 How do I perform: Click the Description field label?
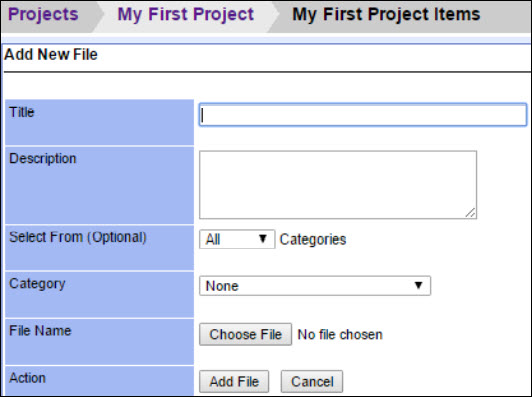pyautogui.click(x=43, y=159)
